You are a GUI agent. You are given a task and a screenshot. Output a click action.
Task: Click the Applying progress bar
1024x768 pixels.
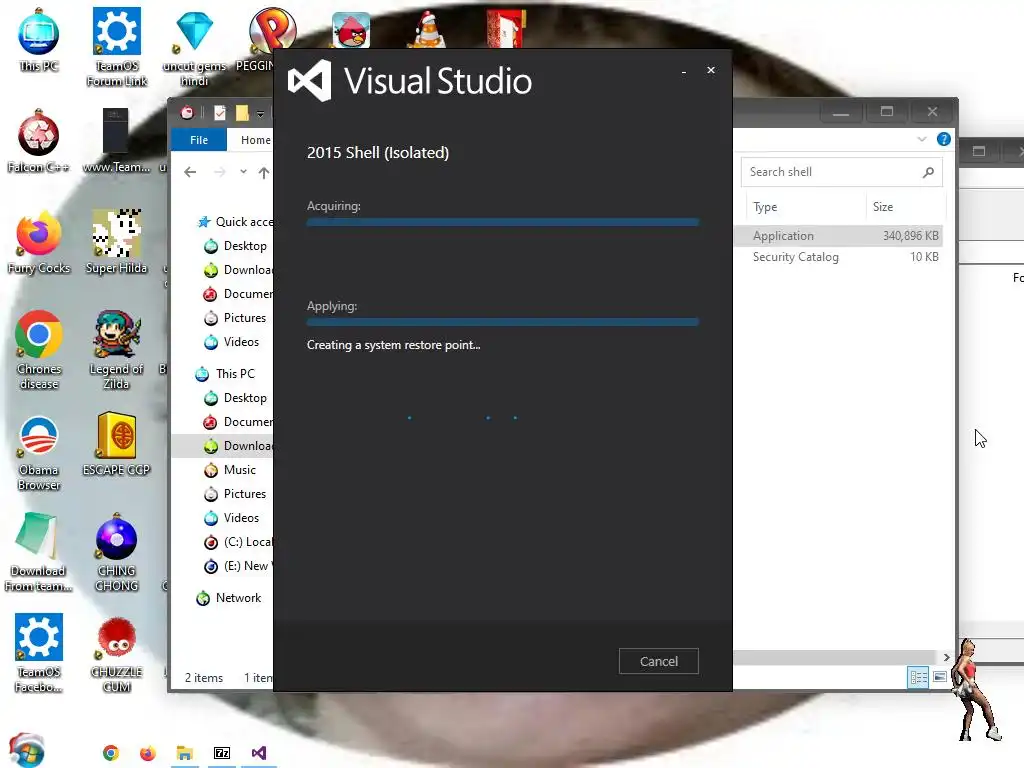pyautogui.click(x=502, y=322)
